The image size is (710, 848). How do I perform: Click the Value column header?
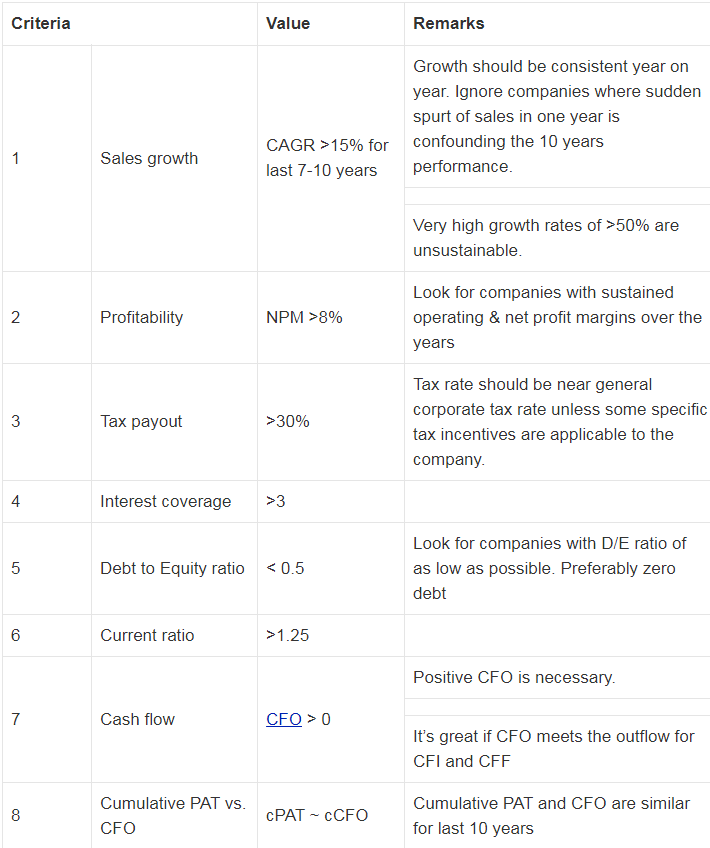coord(288,23)
